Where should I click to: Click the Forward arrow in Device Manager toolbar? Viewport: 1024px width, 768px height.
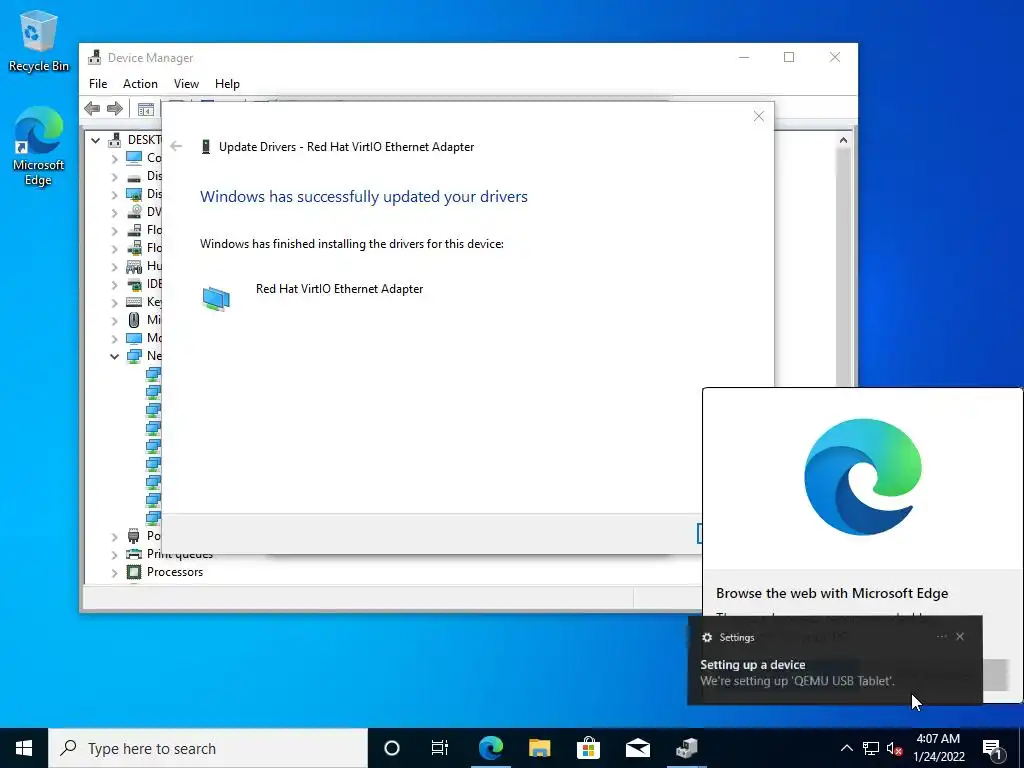(115, 108)
